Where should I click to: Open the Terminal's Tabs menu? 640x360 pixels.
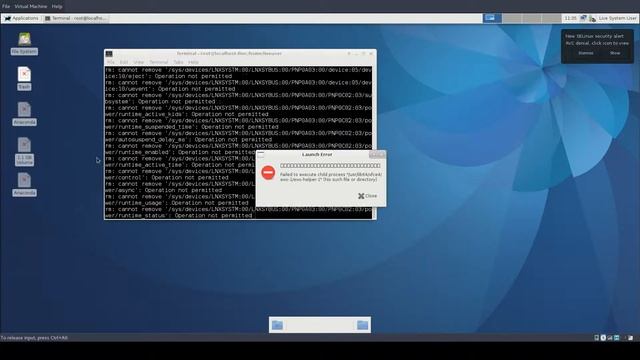[178, 62]
